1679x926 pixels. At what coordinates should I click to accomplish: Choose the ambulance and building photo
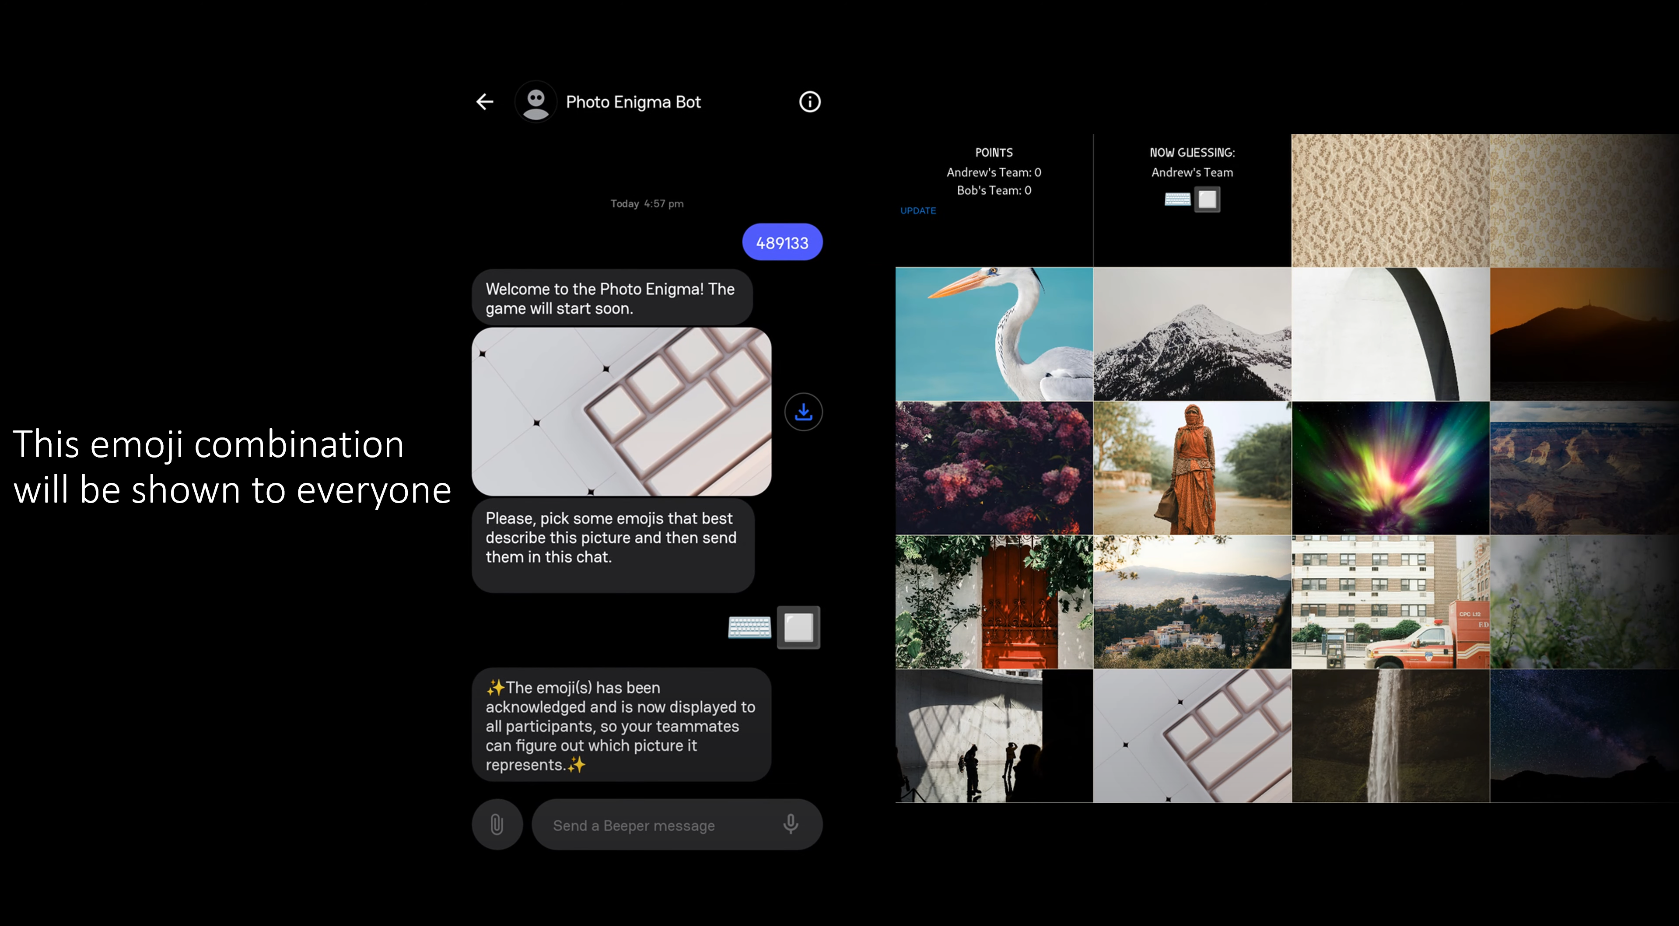pyautogui.click(x=1390, y=602)
